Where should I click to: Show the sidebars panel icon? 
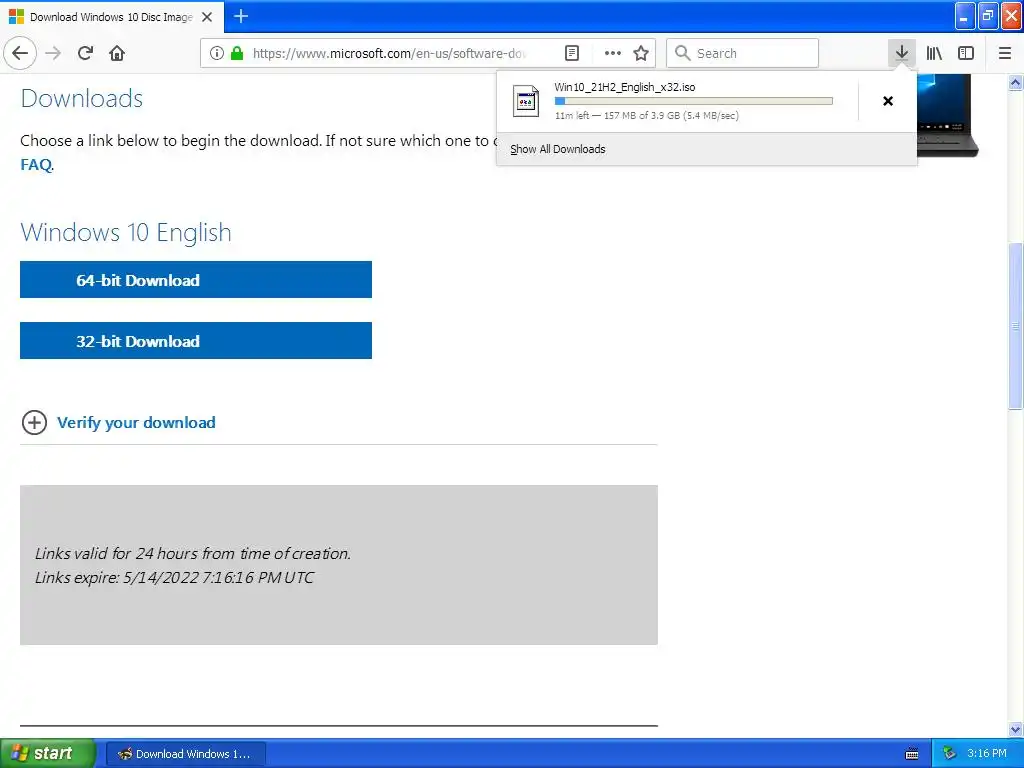point(966,53)
